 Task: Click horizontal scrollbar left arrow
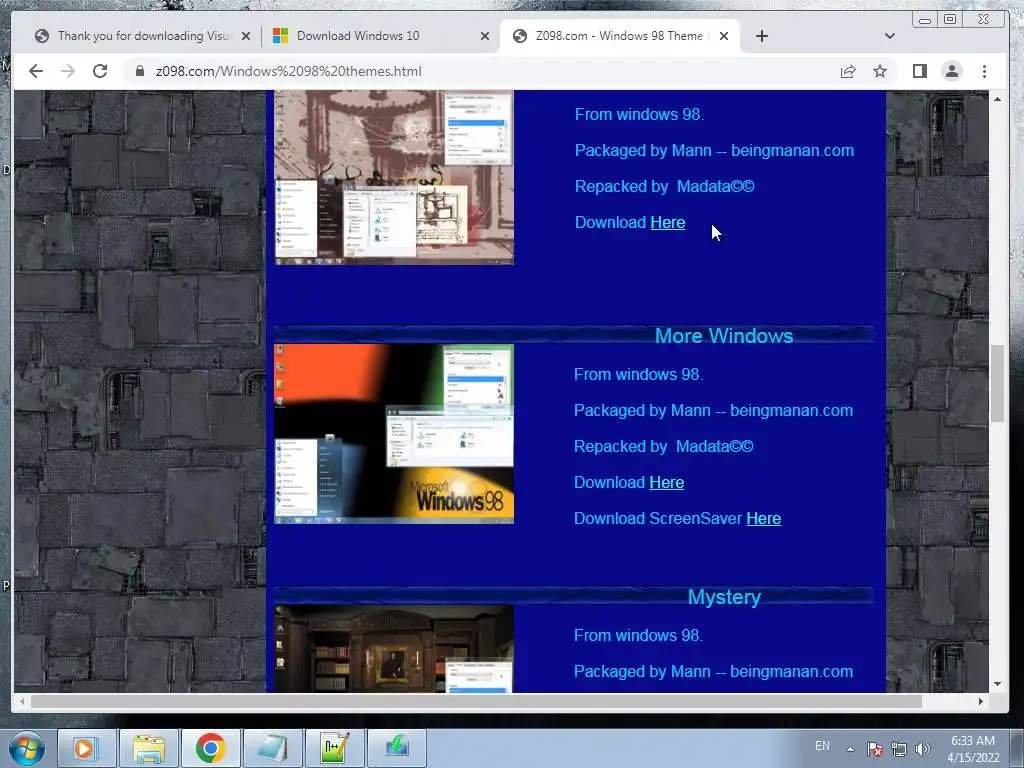click(22, 701)
